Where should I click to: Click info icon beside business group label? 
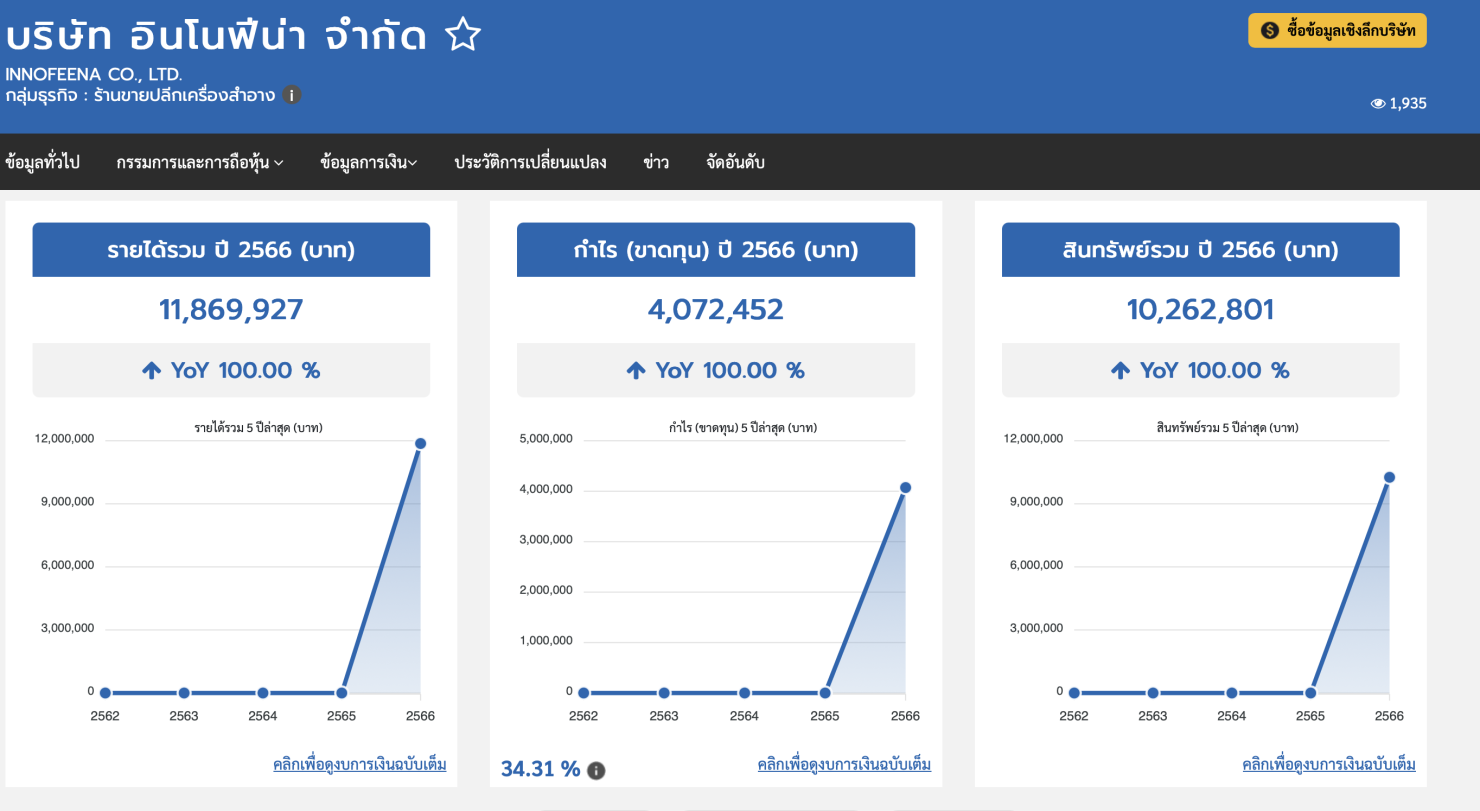click(291, 95)
